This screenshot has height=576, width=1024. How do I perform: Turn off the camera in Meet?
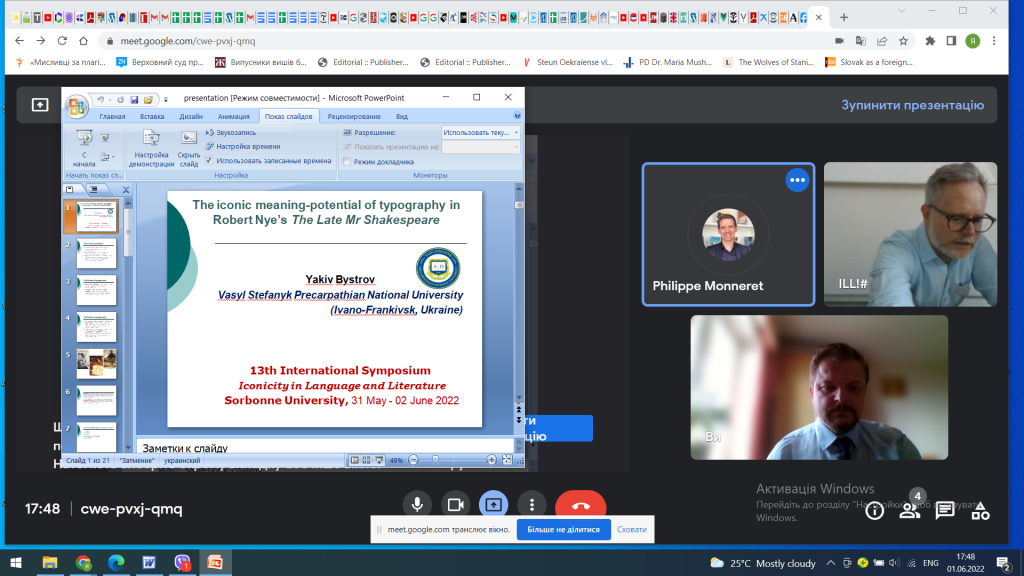point(455,505)
